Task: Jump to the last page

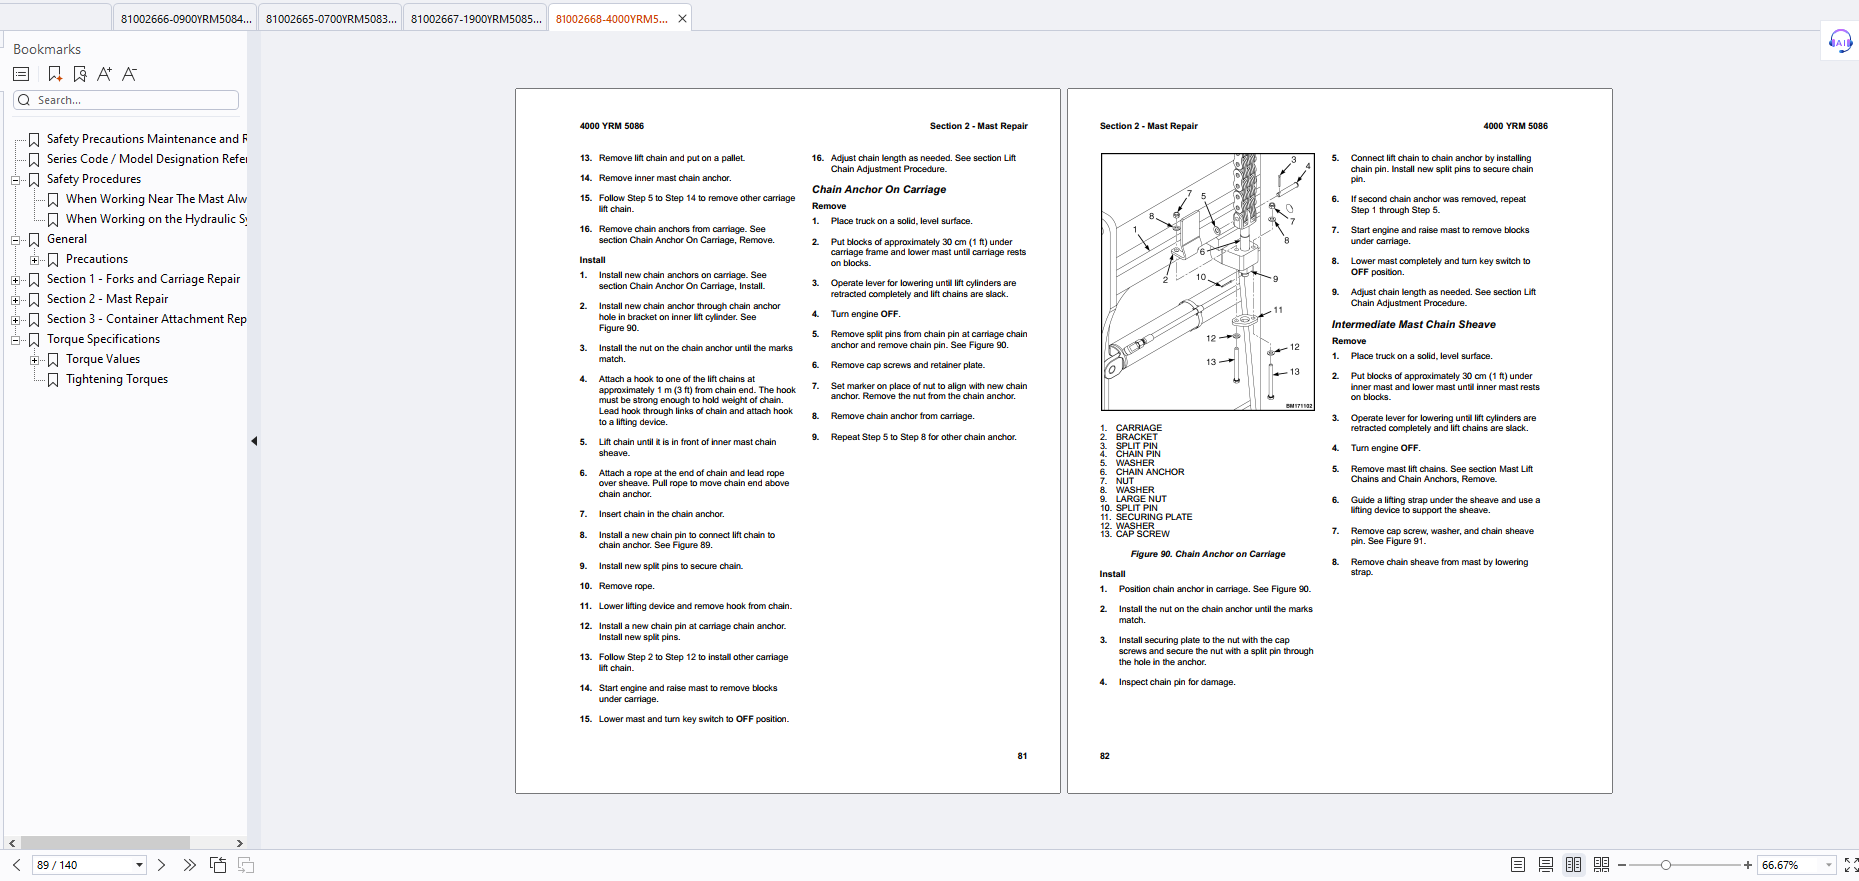Action: pos(189,865)
